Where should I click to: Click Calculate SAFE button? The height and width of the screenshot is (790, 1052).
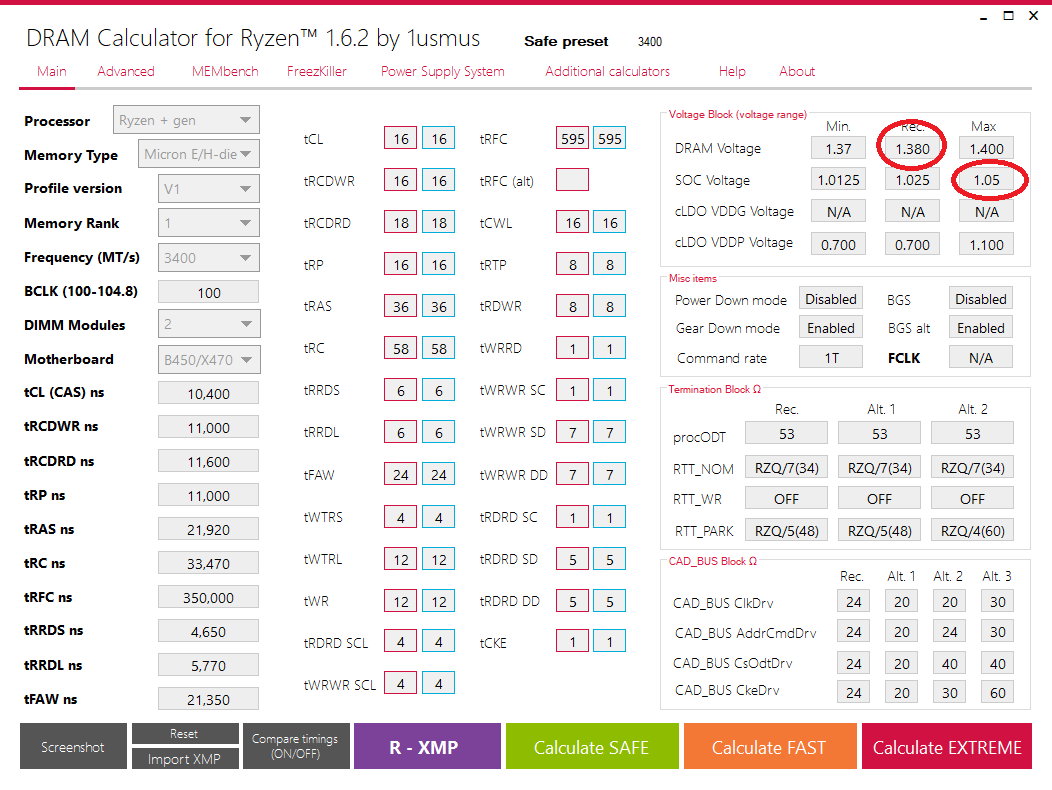592,746
